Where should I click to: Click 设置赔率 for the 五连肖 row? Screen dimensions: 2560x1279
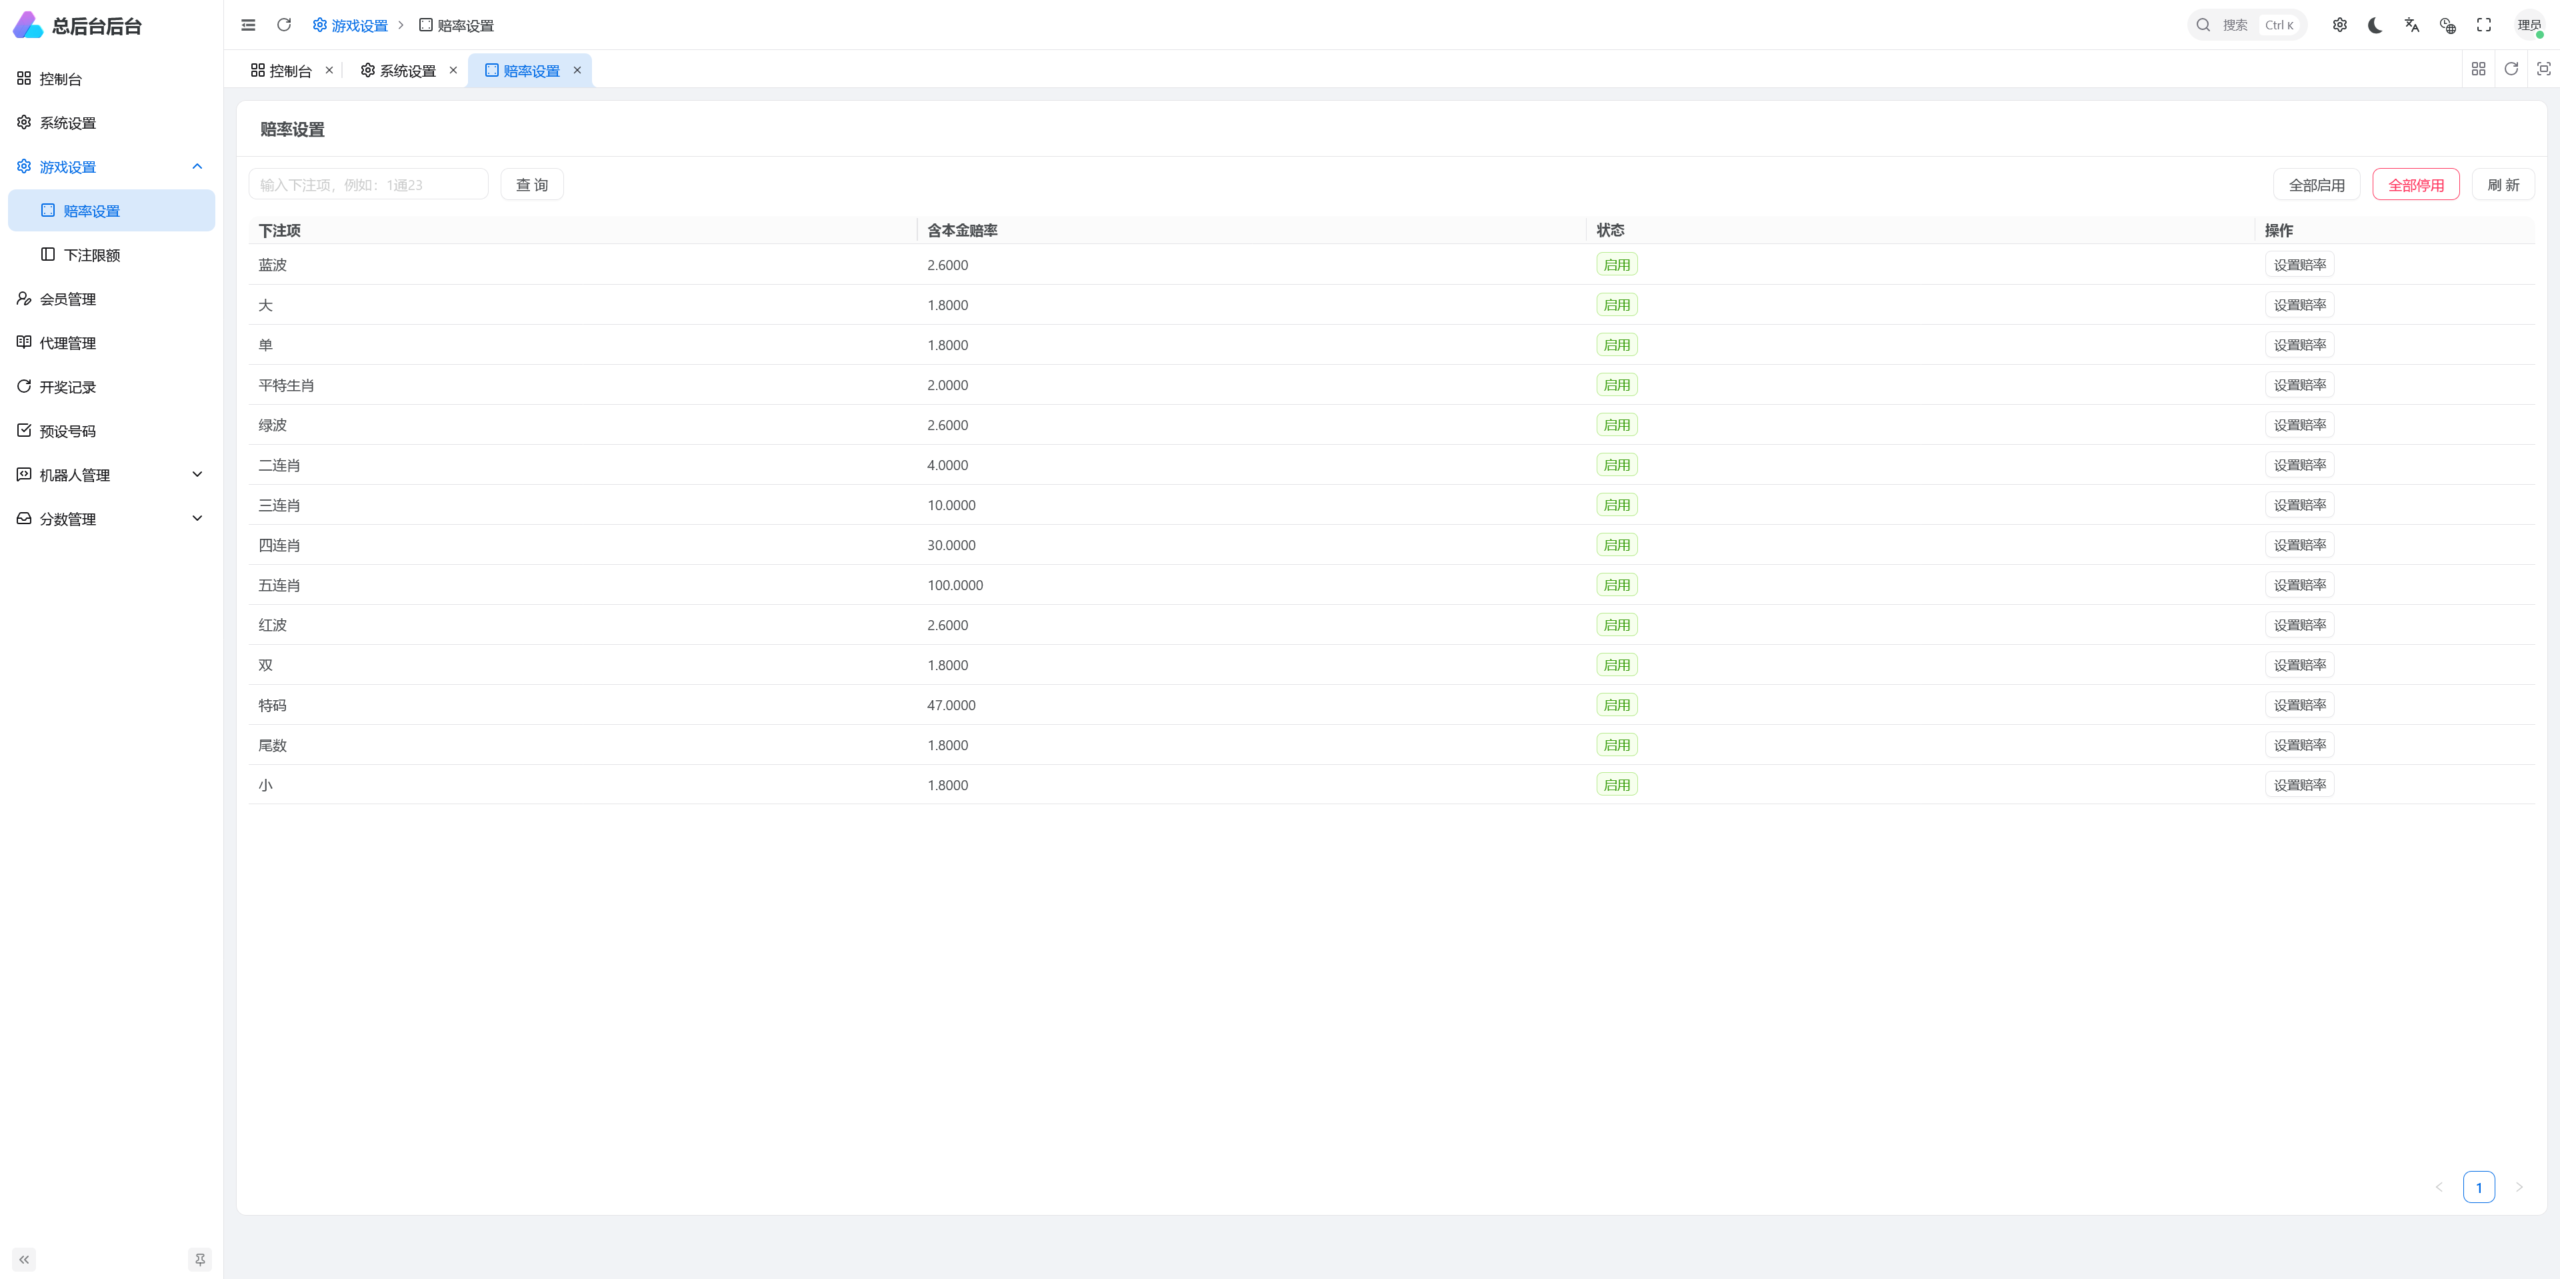coord(2300,585)
